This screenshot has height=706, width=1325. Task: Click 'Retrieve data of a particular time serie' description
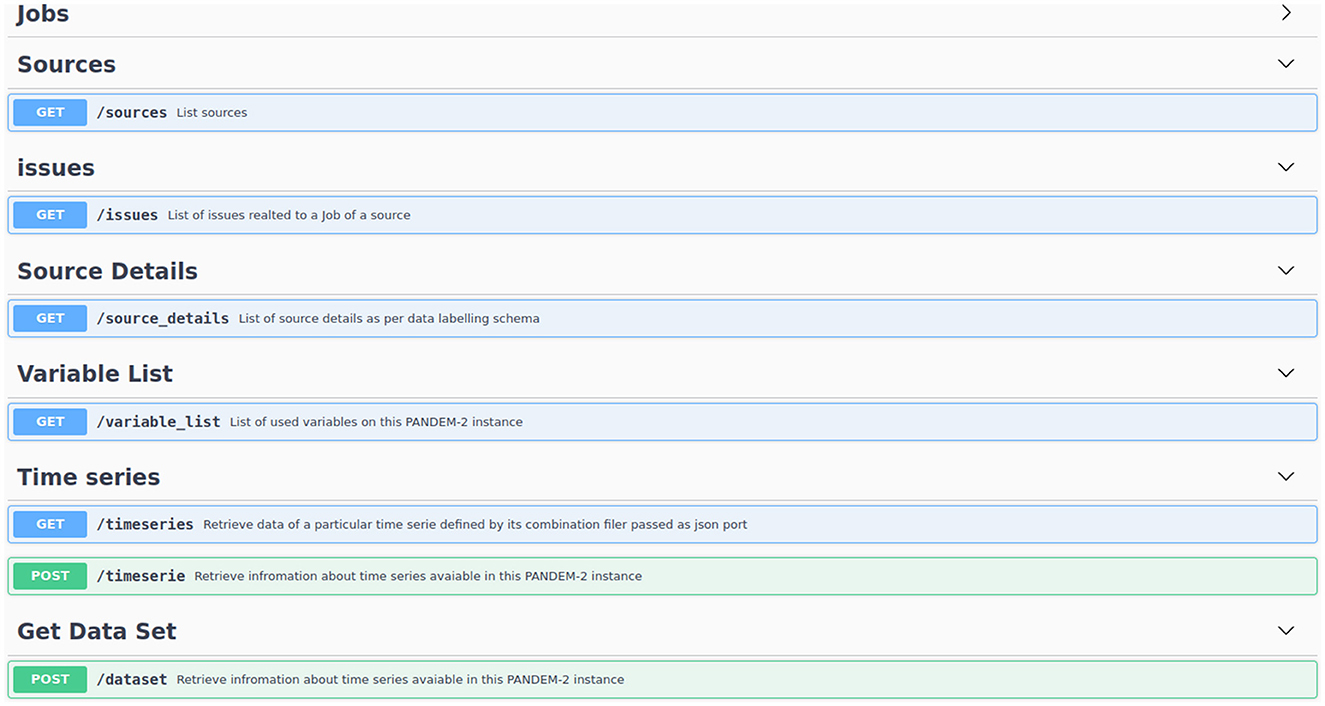click(475, 524)
